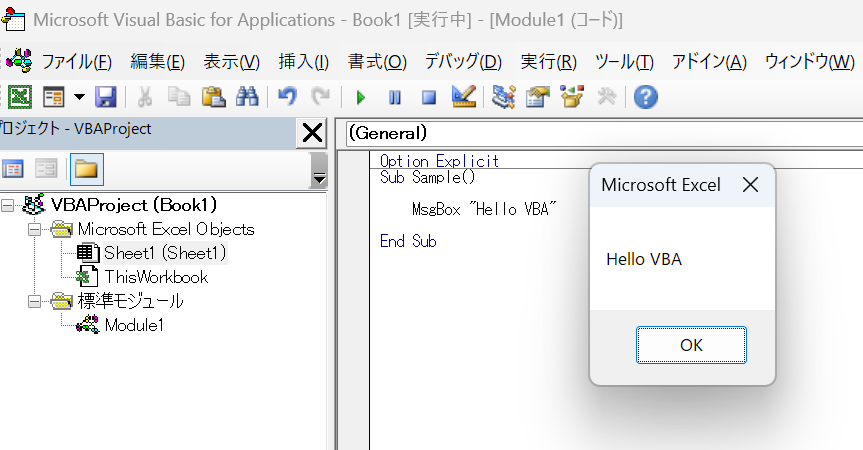
Task: Open the Project Explorer toolbar icon
Action: pos(504,97)
